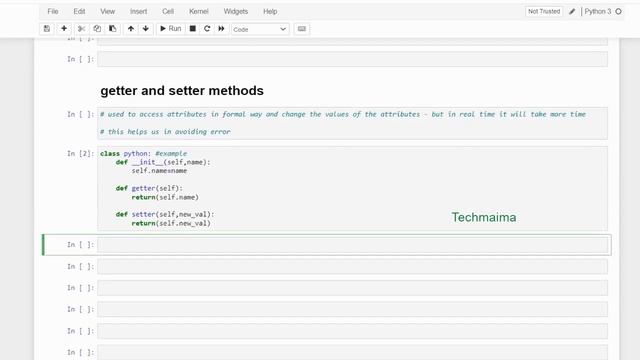Click inside the active empty cell
Image resolution: width=640 pixels, height=360 pixels.
point(352,245)
